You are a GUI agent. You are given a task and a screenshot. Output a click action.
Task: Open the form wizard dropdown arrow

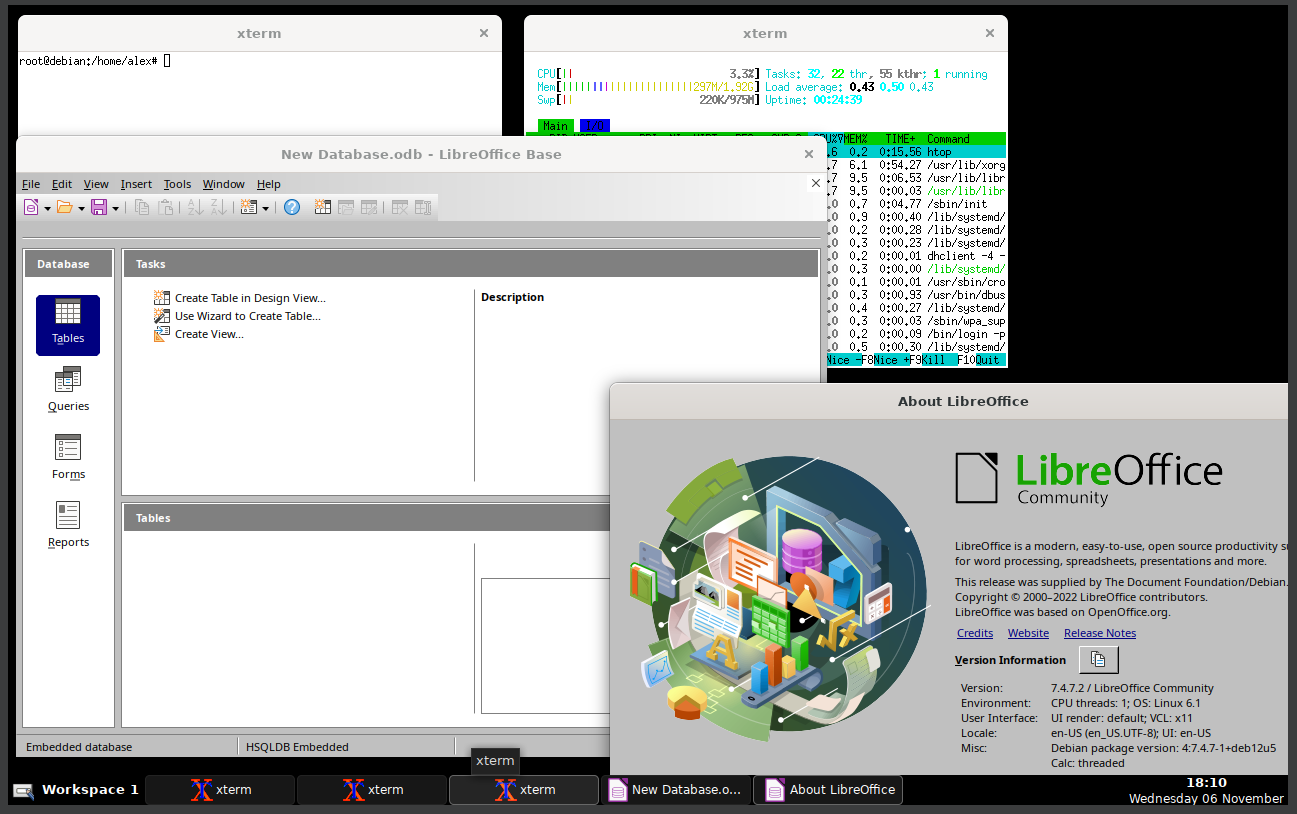[266, 207]
